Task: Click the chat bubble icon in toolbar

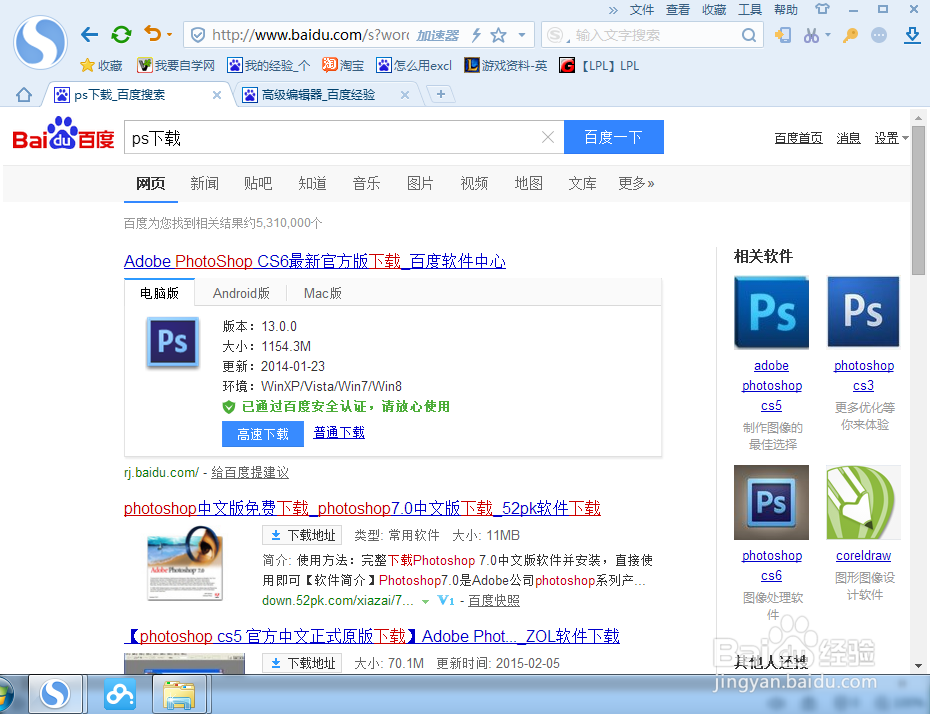Action: coord(879,35)
